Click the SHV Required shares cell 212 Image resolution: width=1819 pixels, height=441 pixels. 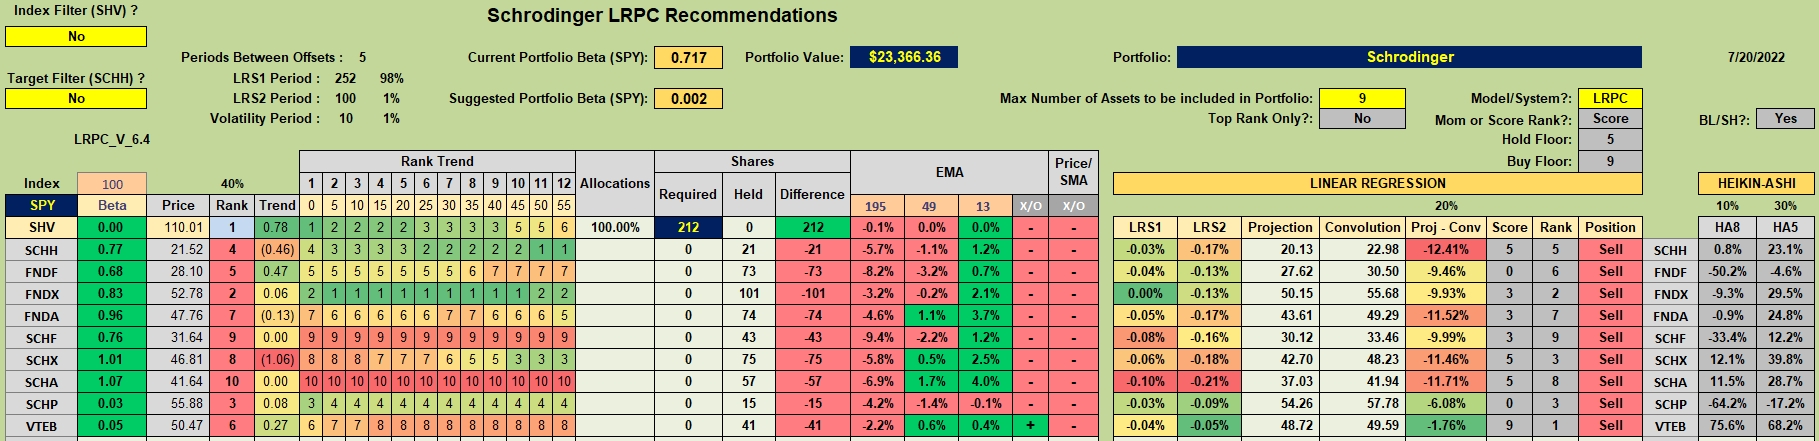coord(688,227)
